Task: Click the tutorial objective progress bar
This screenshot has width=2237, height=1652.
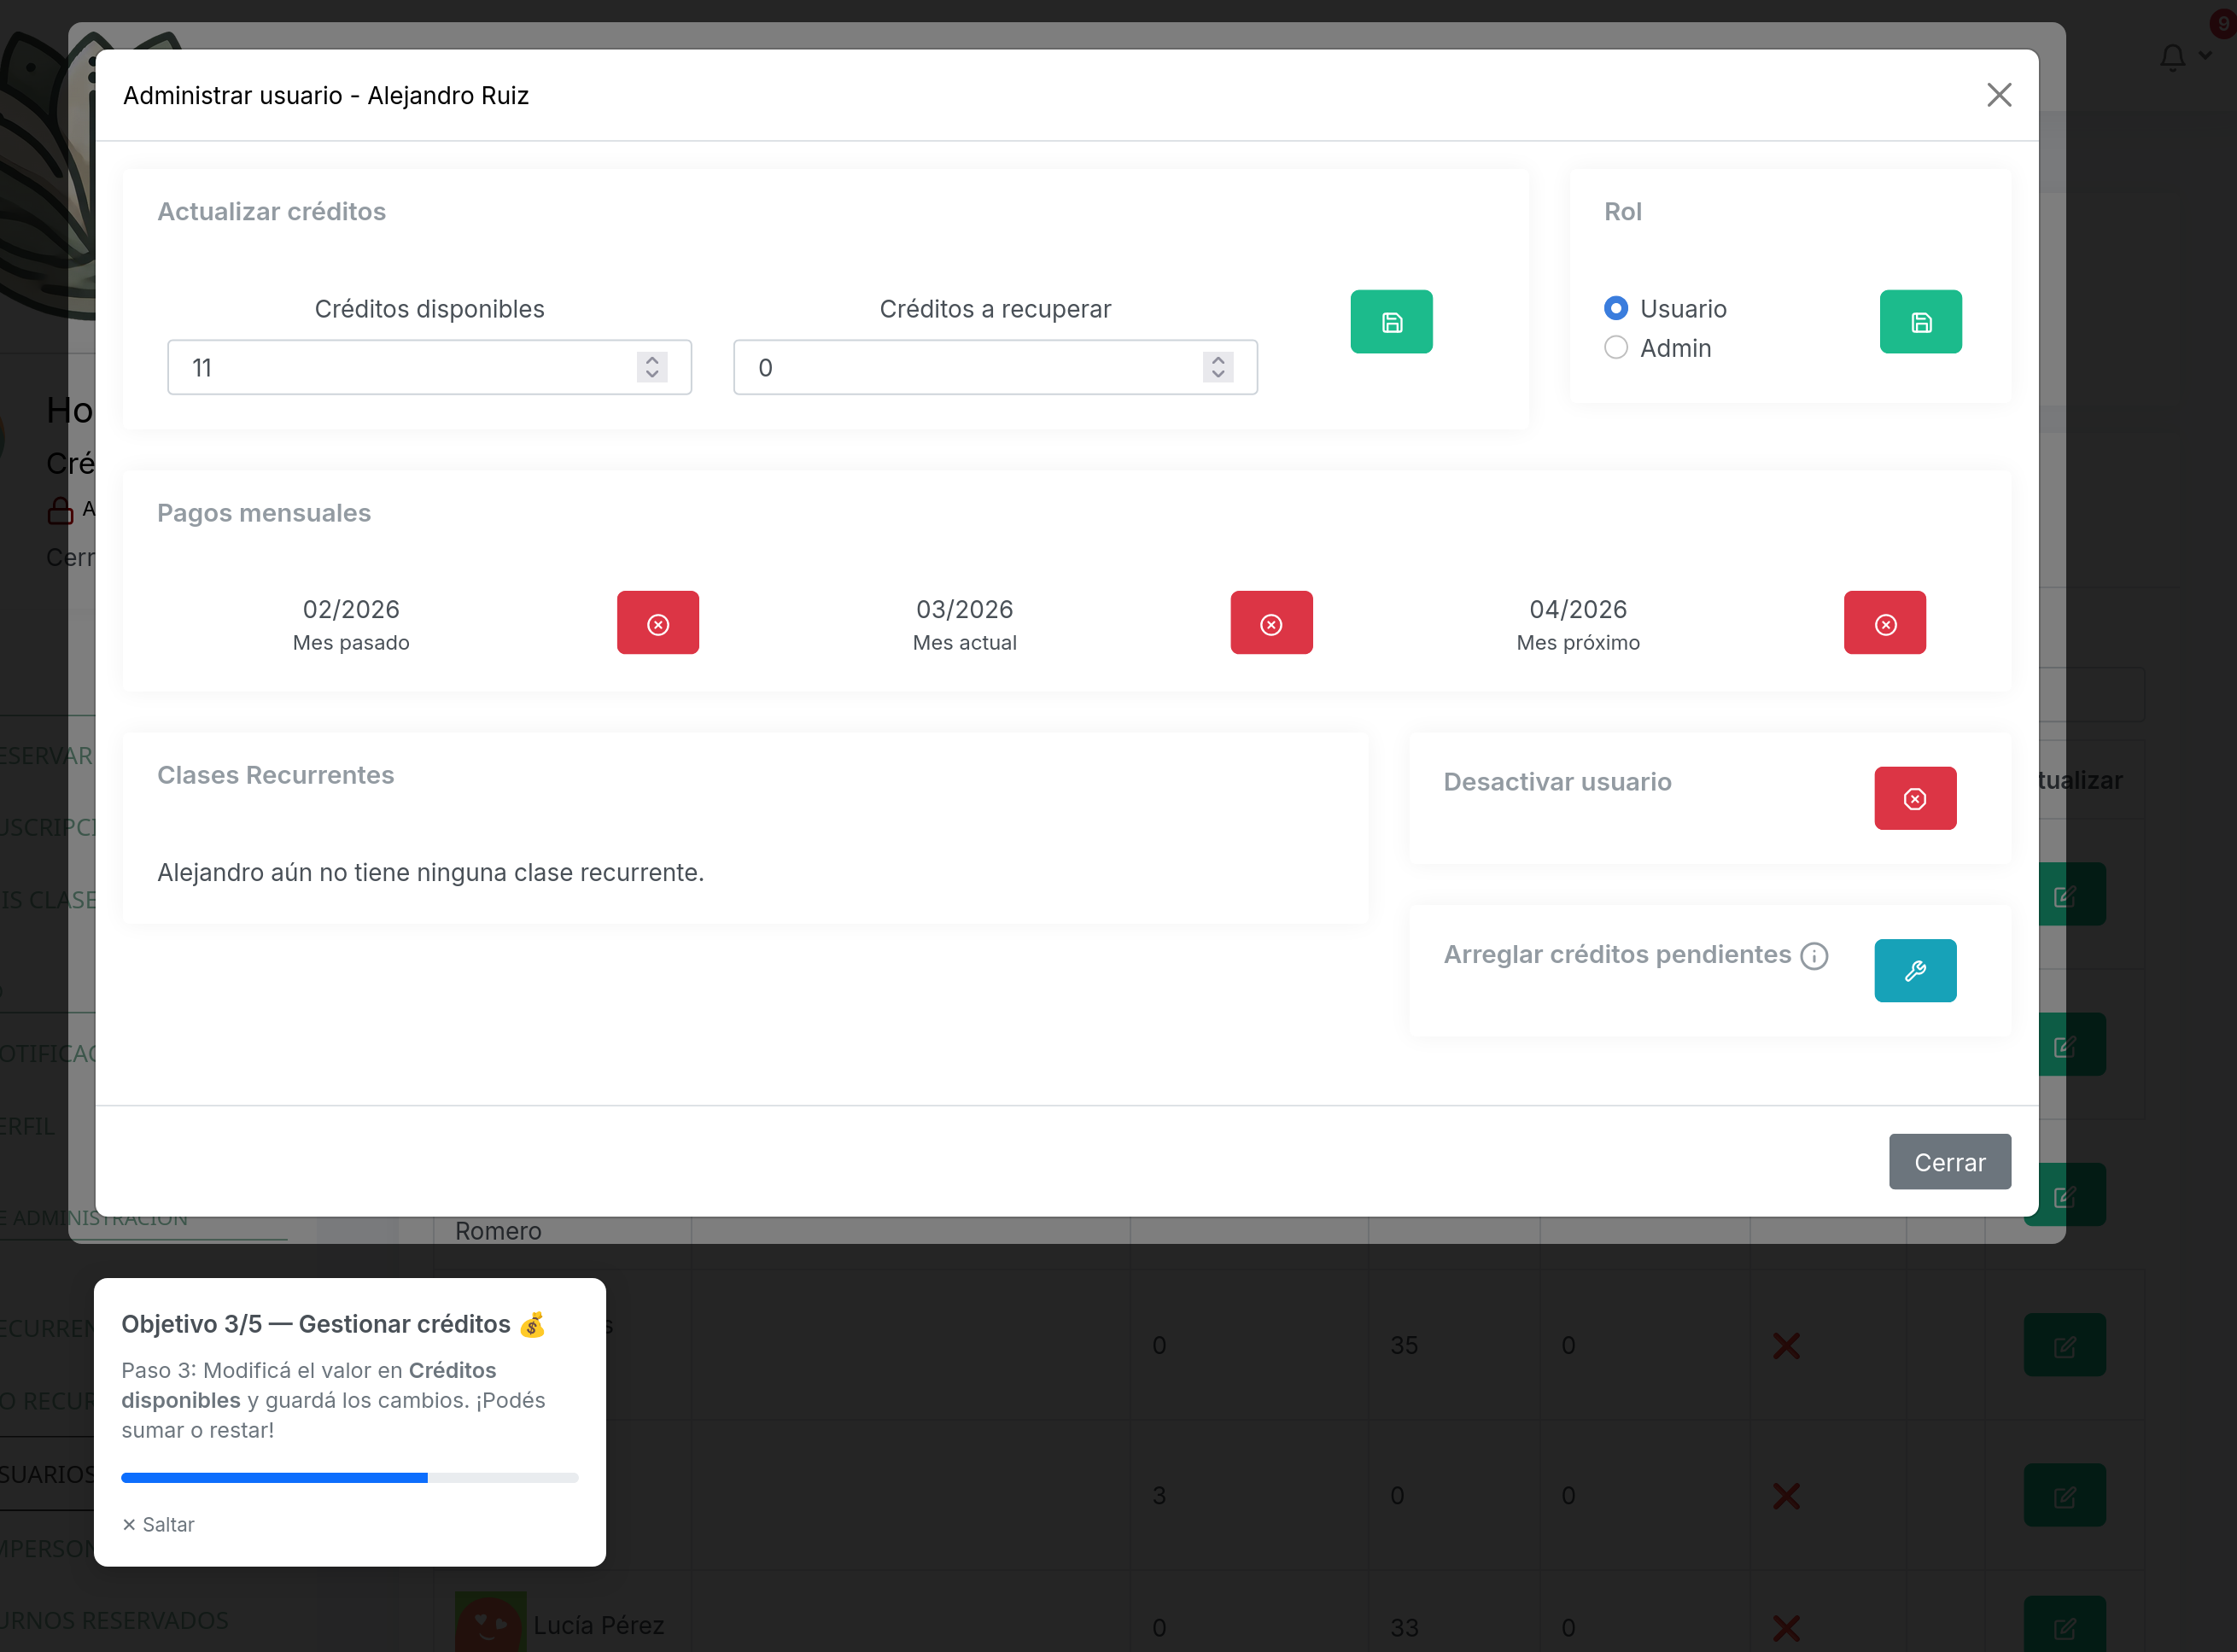Action: click(x=349, y=1477)
